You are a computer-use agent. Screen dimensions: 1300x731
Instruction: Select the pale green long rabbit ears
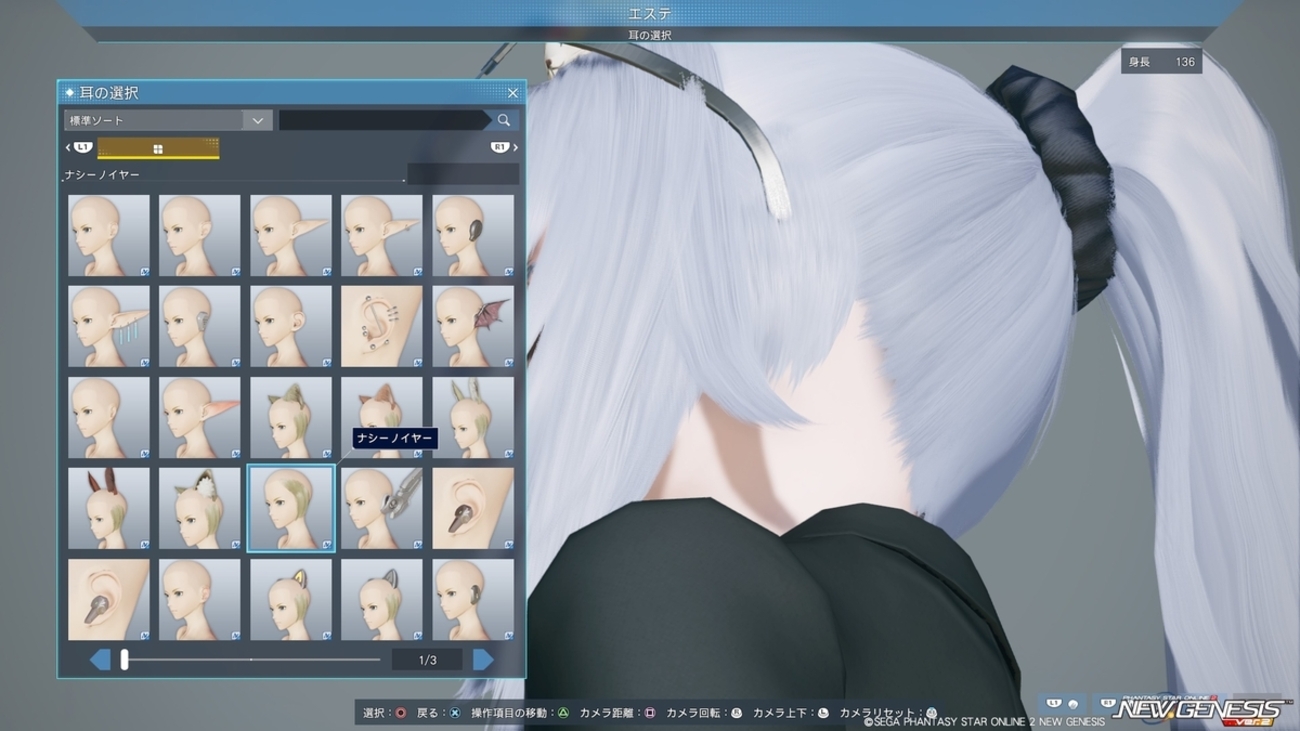tap(473, 418)
